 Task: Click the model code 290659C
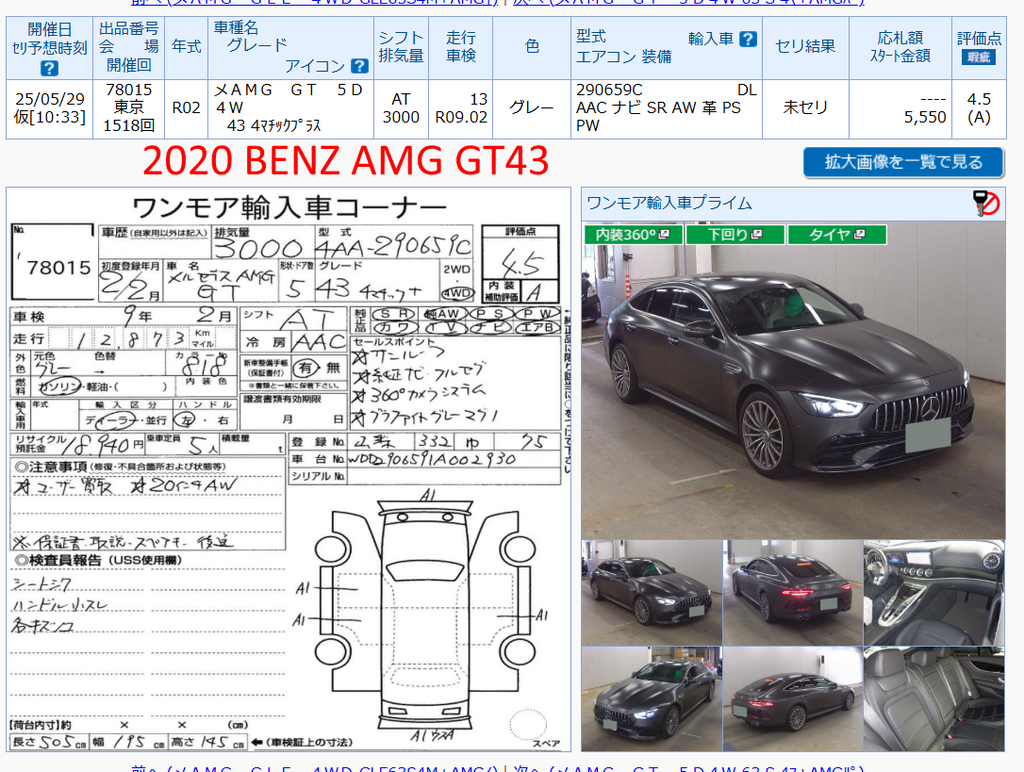(609, 89)
